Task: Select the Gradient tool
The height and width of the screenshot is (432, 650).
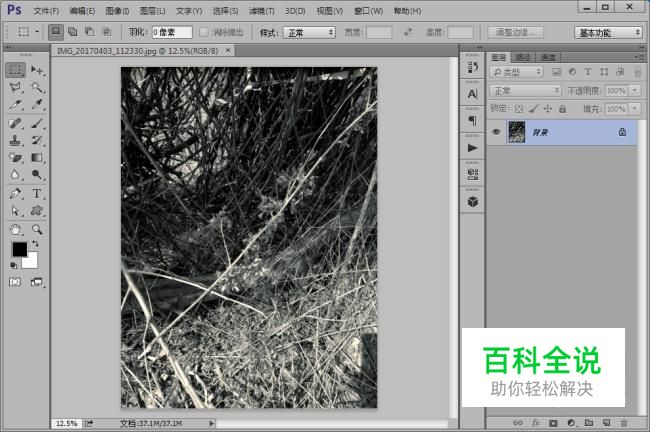Action: click(x=37, y=158)
